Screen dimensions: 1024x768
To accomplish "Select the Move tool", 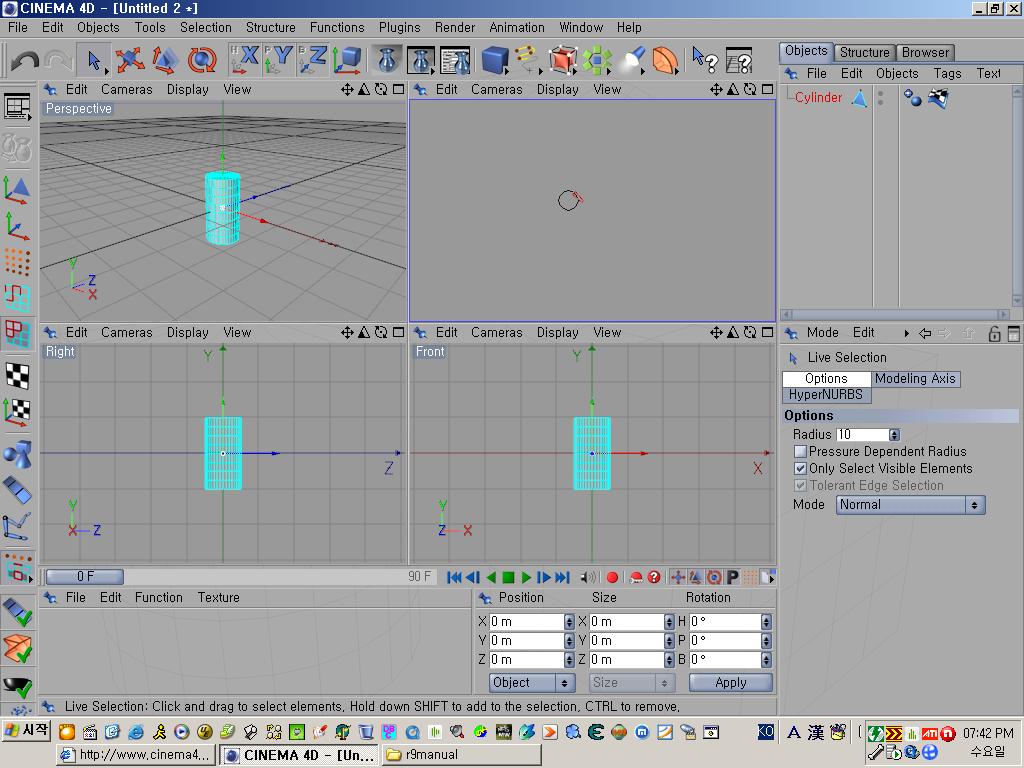I will click(x=130, y=60).
